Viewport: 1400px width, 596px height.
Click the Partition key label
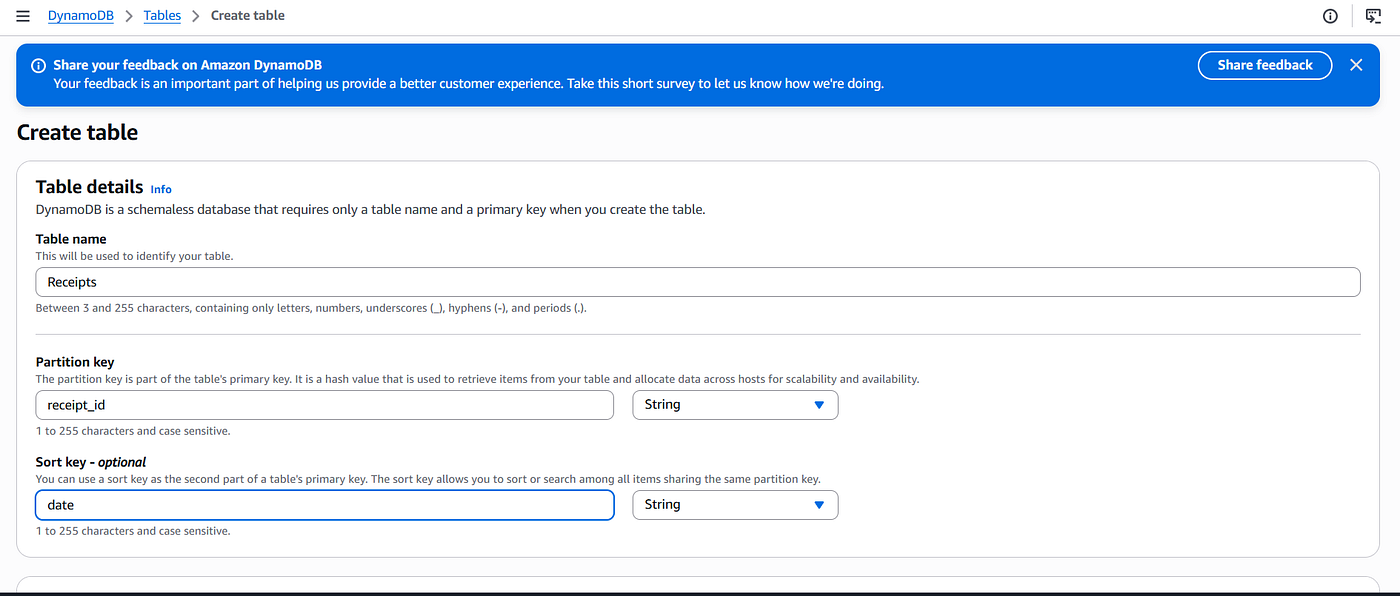tap(75, 362)
